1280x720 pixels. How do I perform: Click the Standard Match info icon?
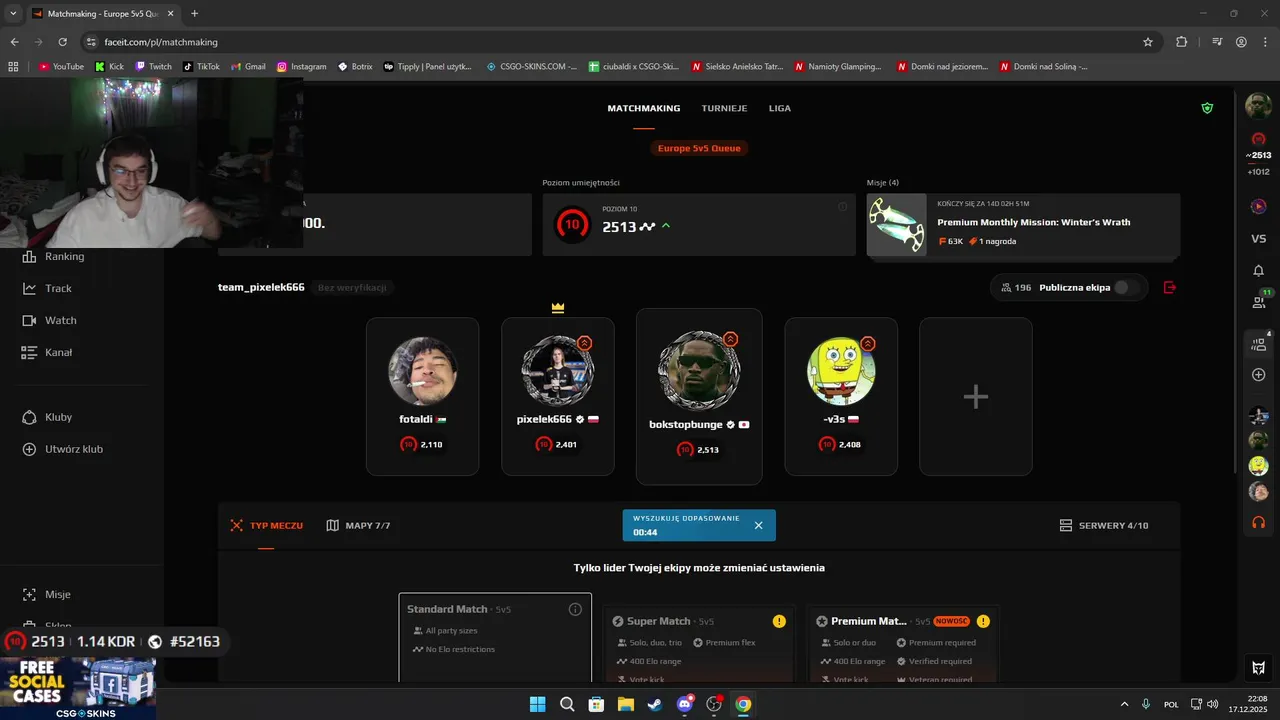[x=575, y=609]
